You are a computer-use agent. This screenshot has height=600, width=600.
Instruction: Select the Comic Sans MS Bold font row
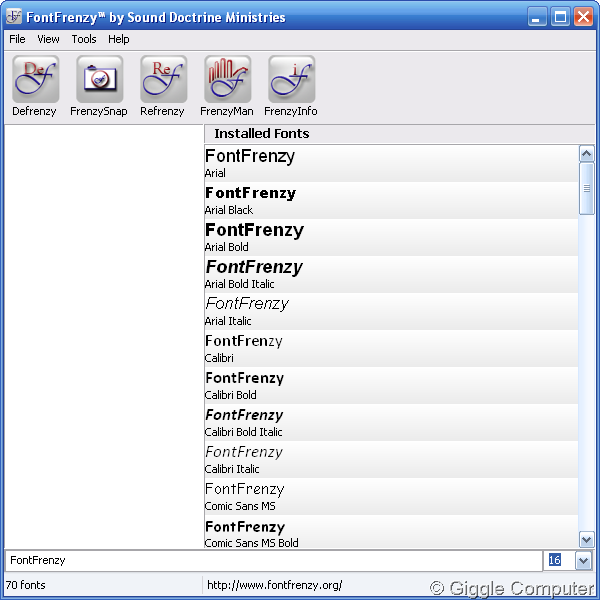(391, 532)
